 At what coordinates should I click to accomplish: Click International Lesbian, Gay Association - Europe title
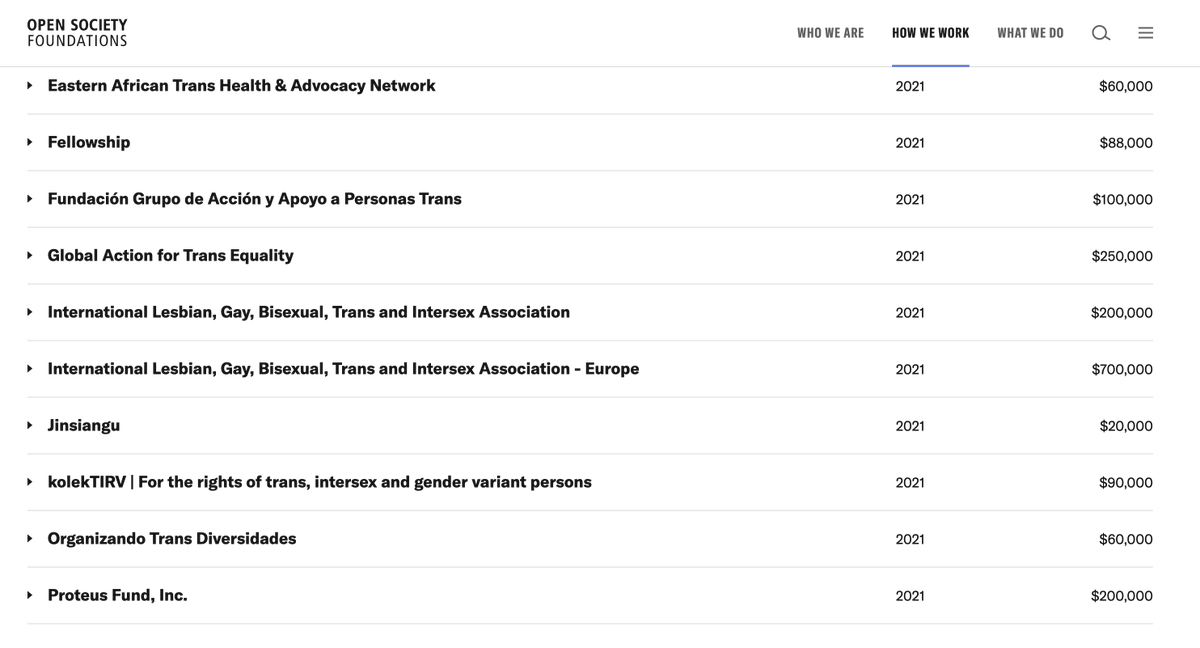[x=343, y=369]
